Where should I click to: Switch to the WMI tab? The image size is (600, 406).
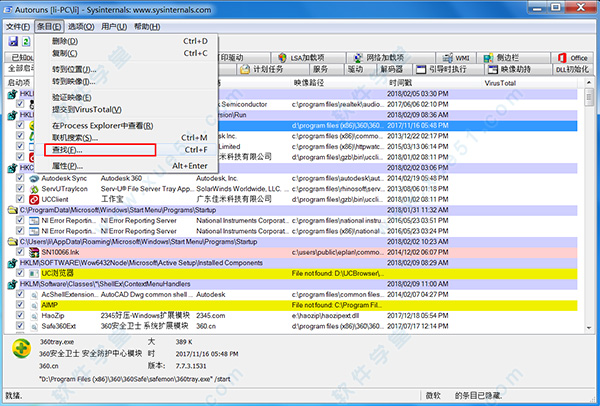coord(457,58)
